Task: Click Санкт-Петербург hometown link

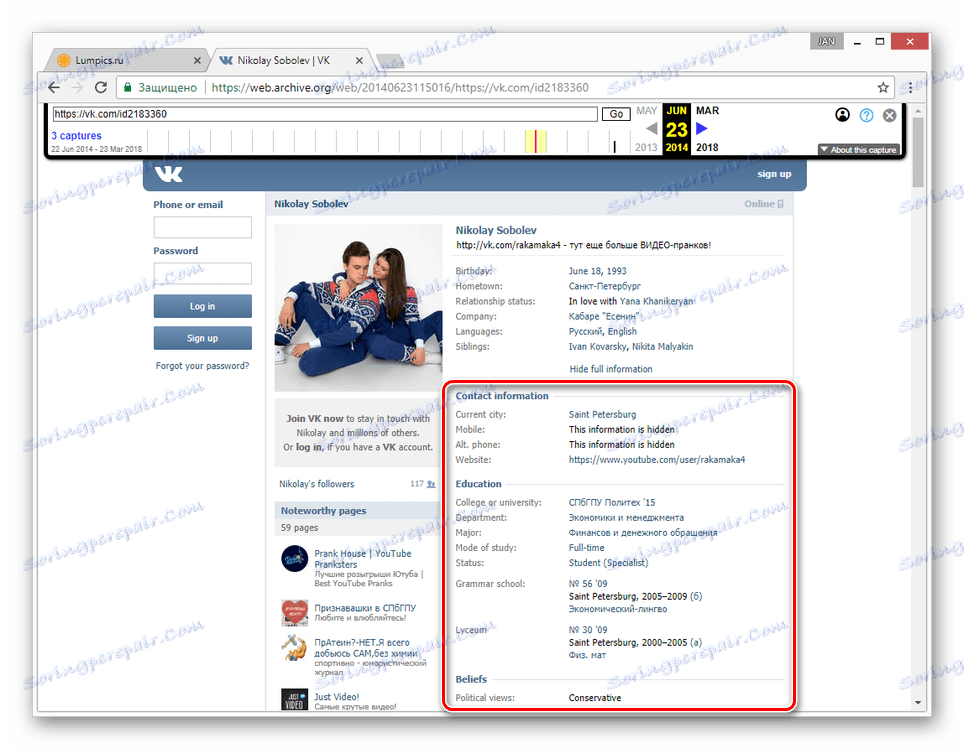Action: point(604,286)
